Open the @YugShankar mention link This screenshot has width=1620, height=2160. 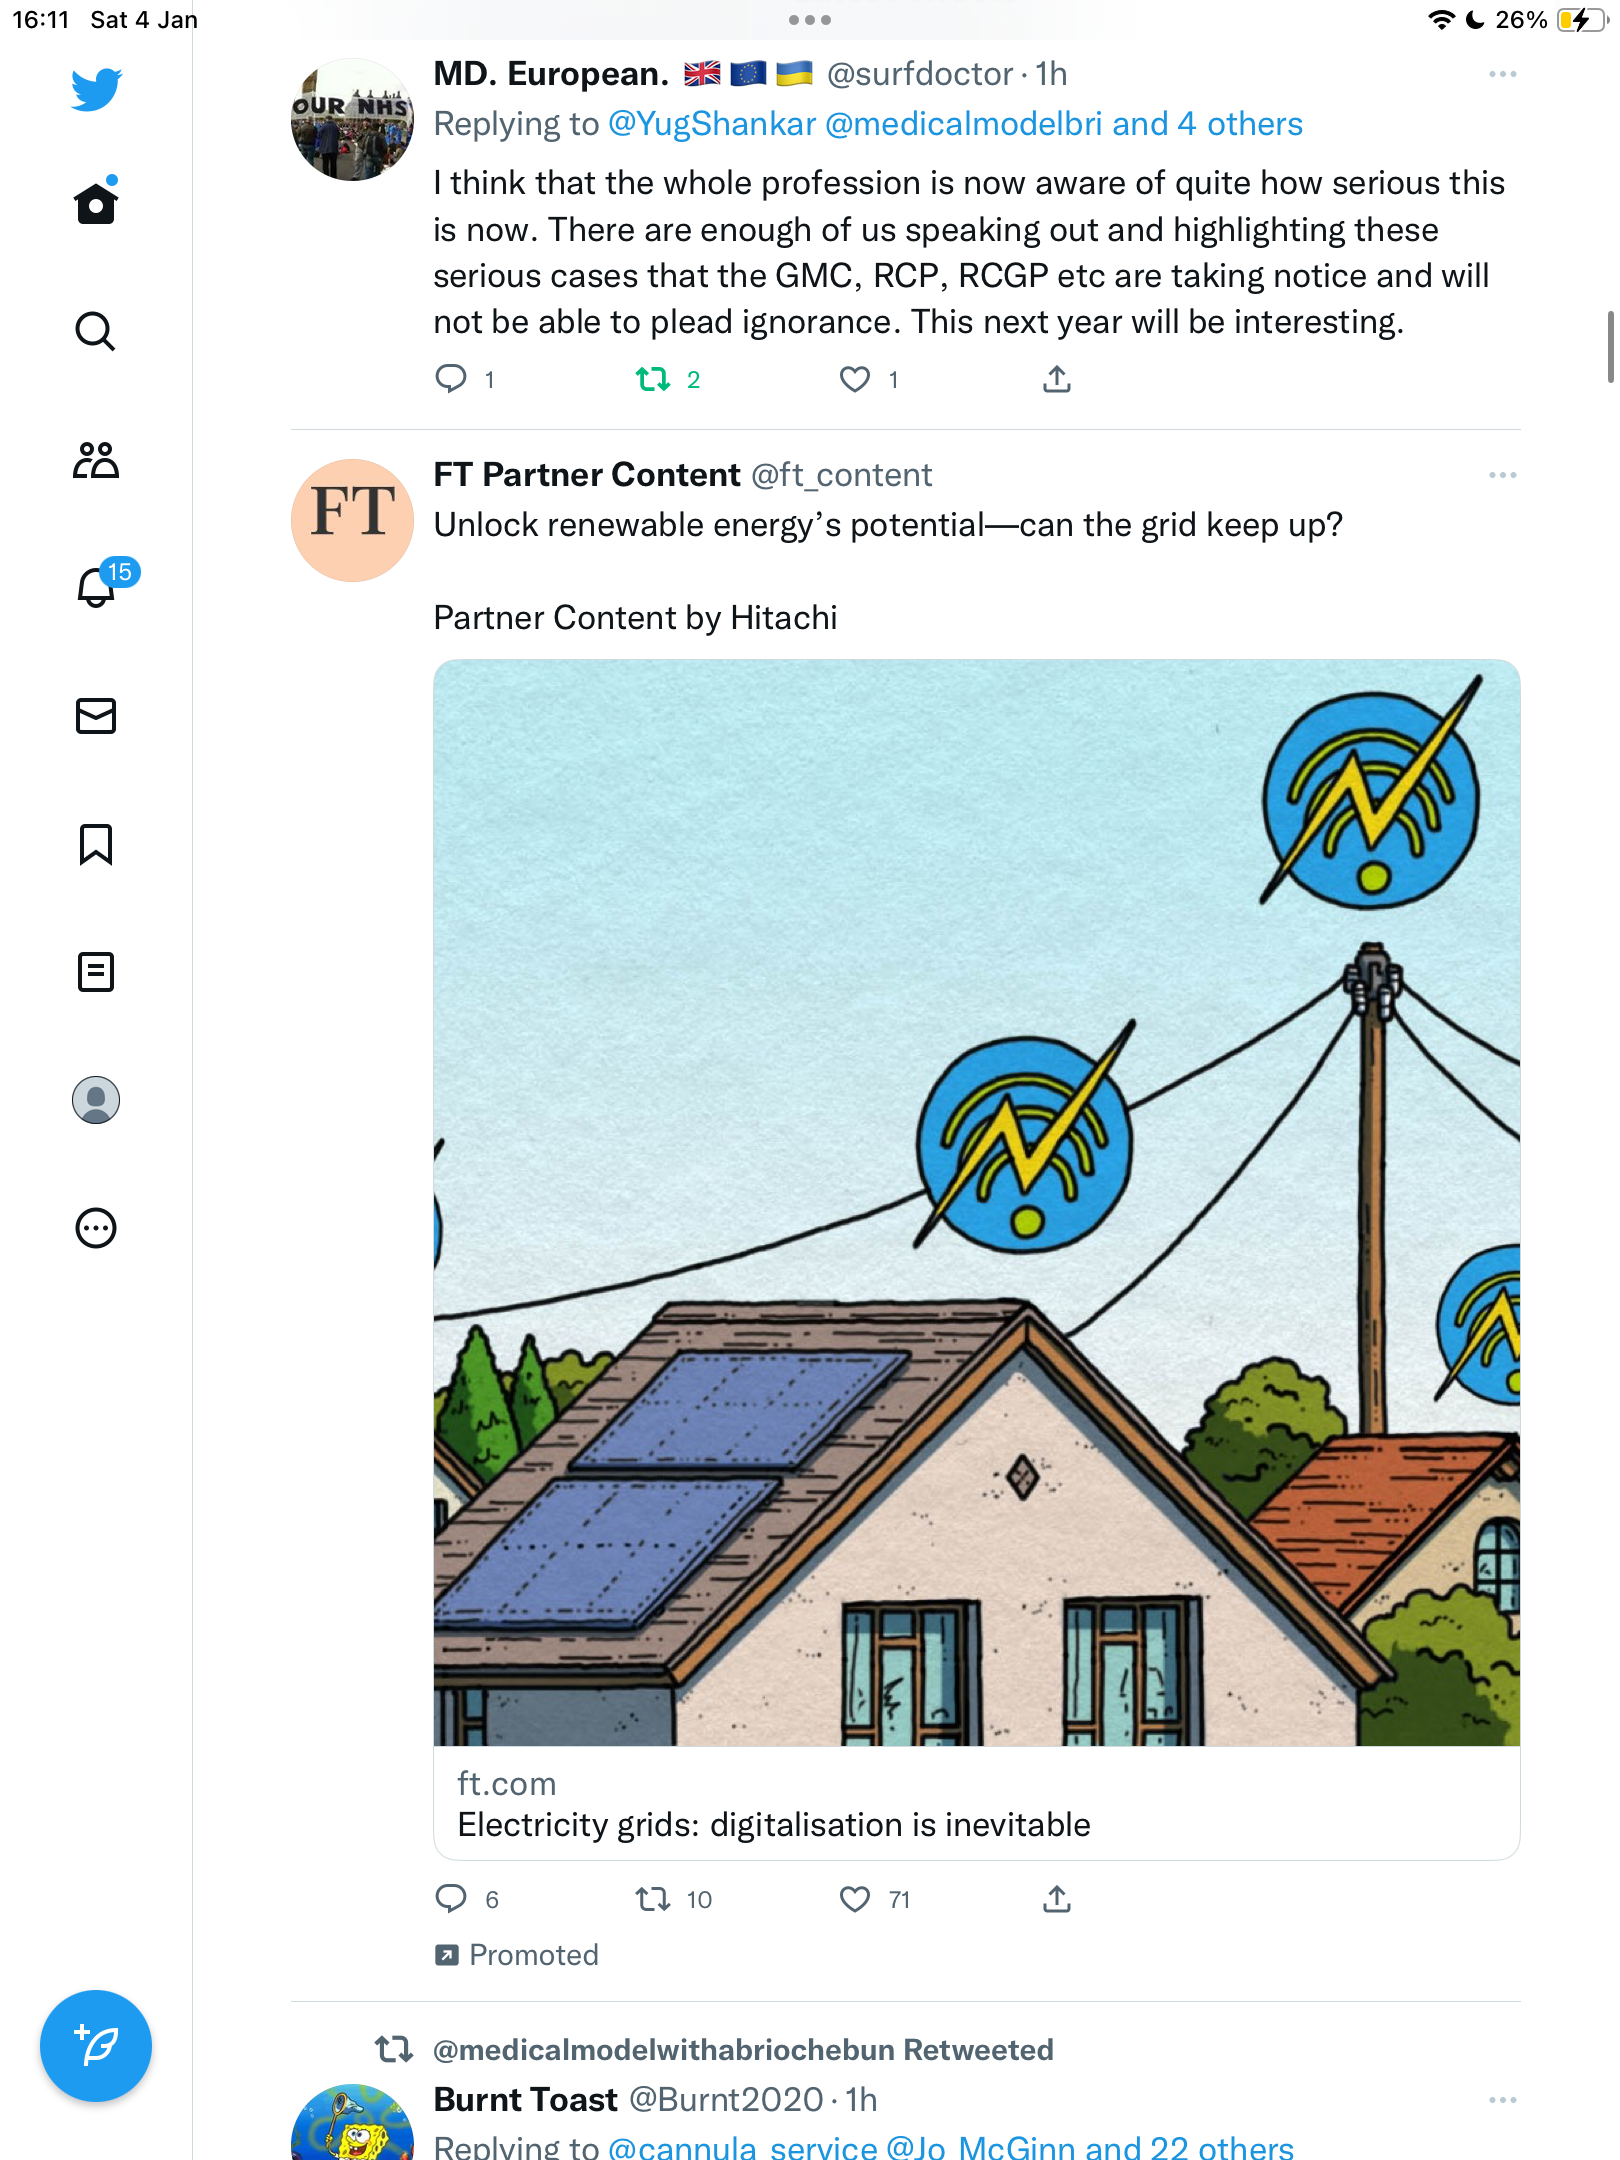(x=712, y=124)
